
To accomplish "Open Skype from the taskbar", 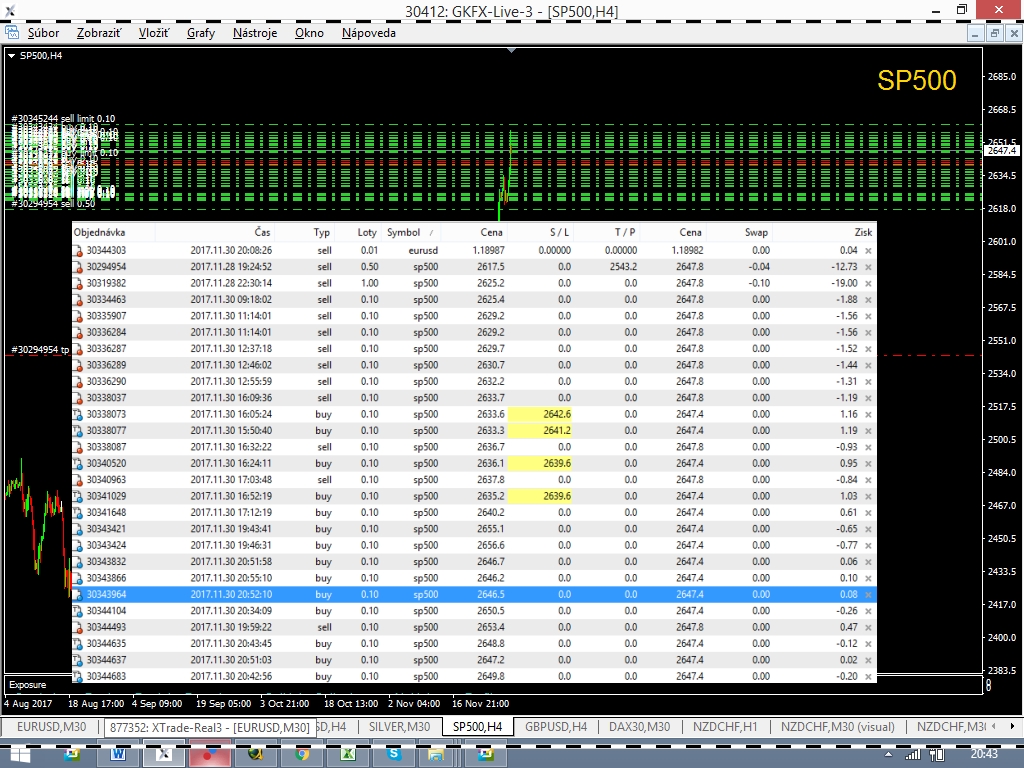I will [393, 753].
